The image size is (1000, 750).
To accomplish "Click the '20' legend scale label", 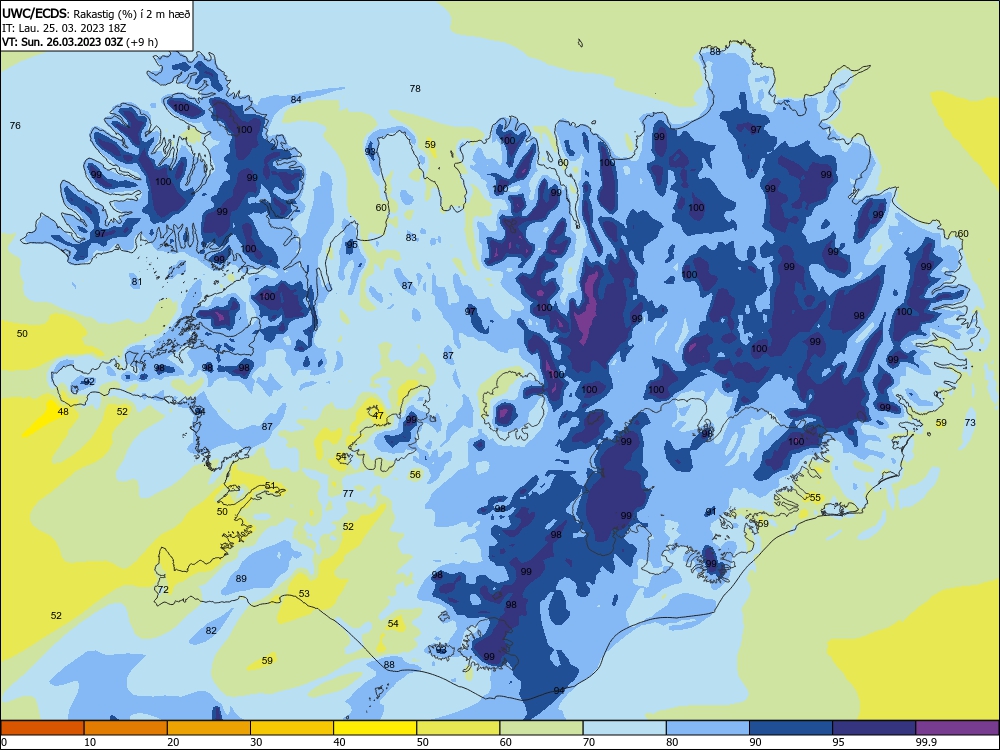I will pos(173,742).
